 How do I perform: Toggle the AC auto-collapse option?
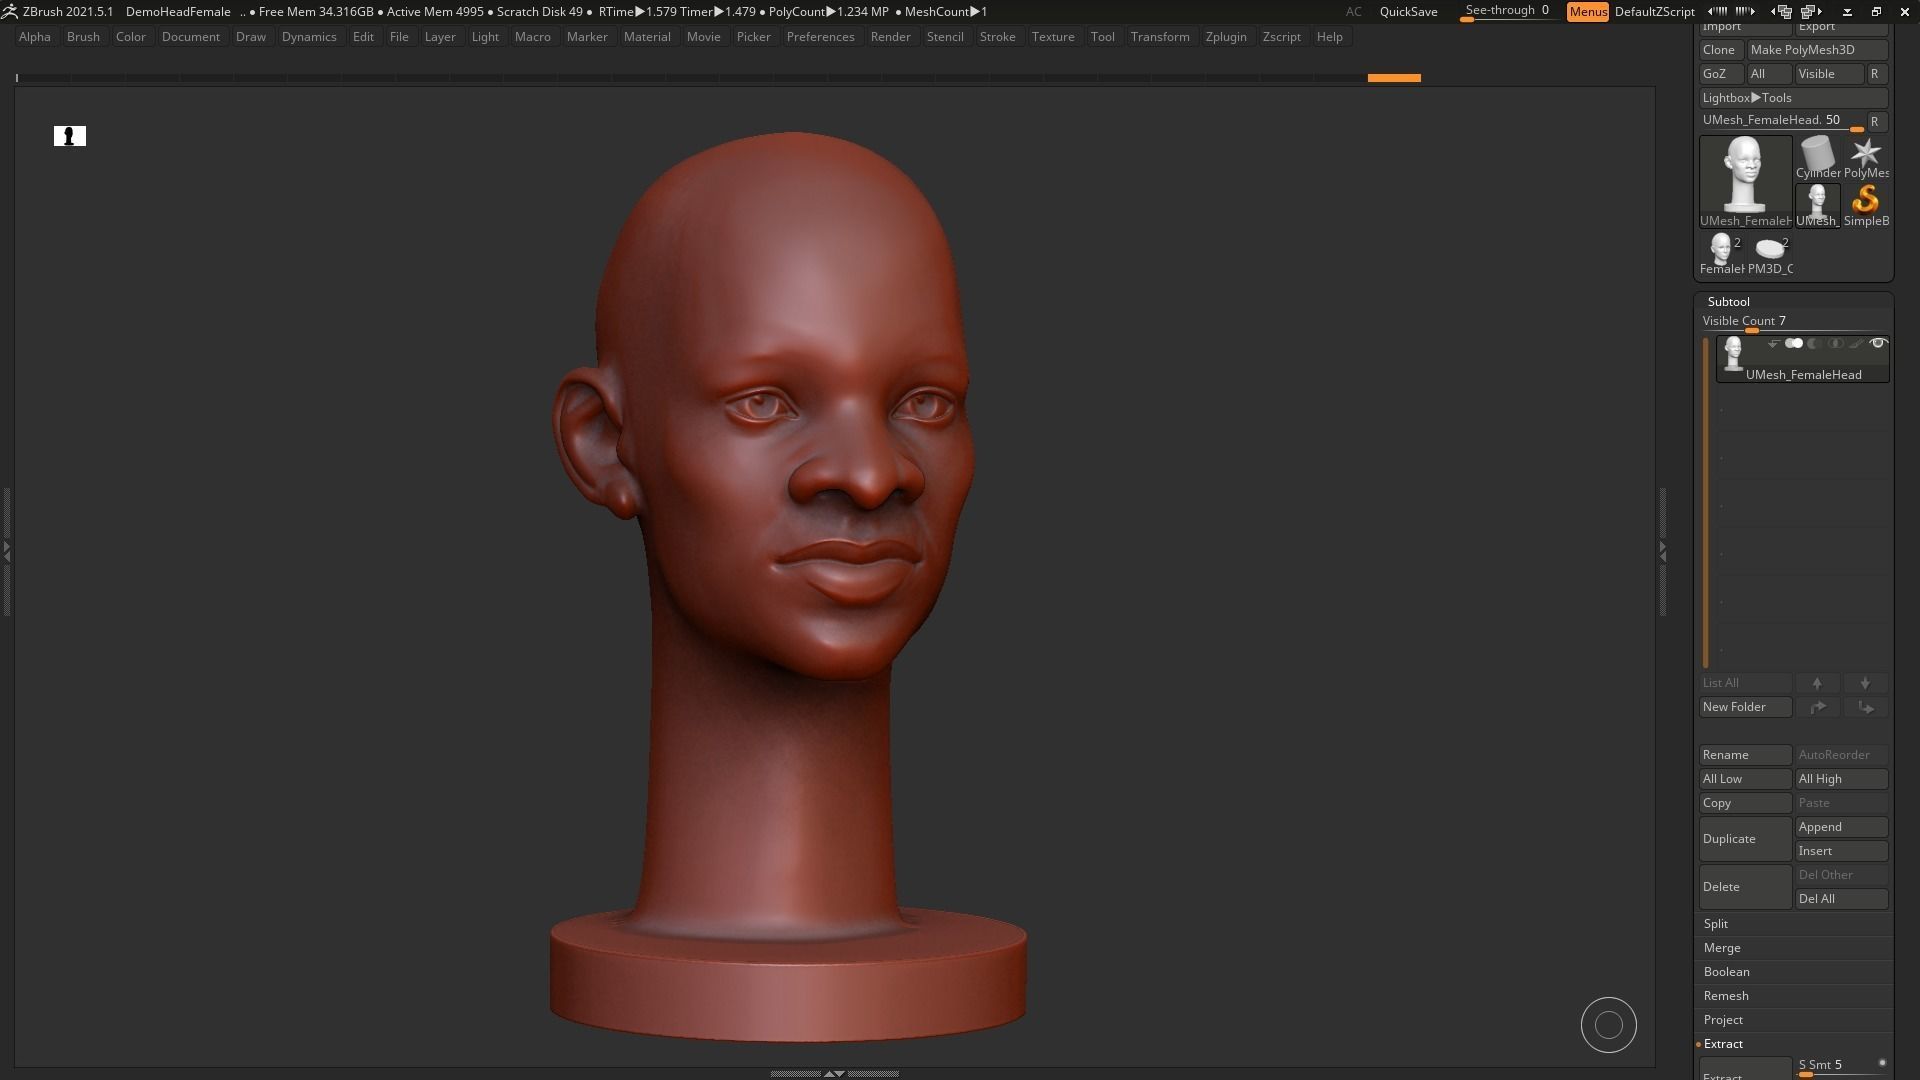[x=1353, y=12]
